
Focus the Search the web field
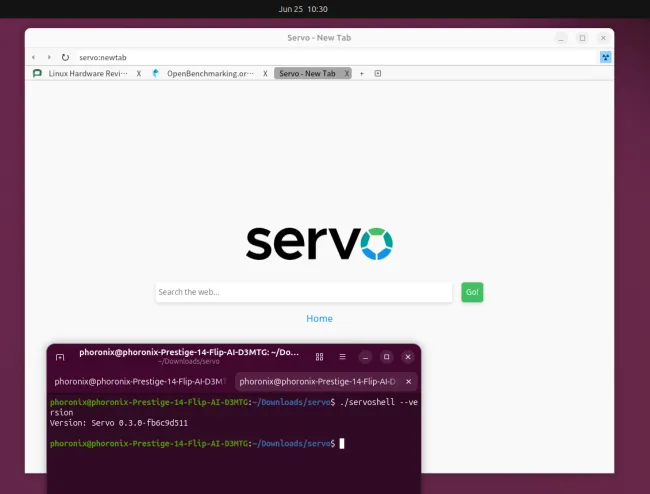pyautogui.click(x=304, y=292)
